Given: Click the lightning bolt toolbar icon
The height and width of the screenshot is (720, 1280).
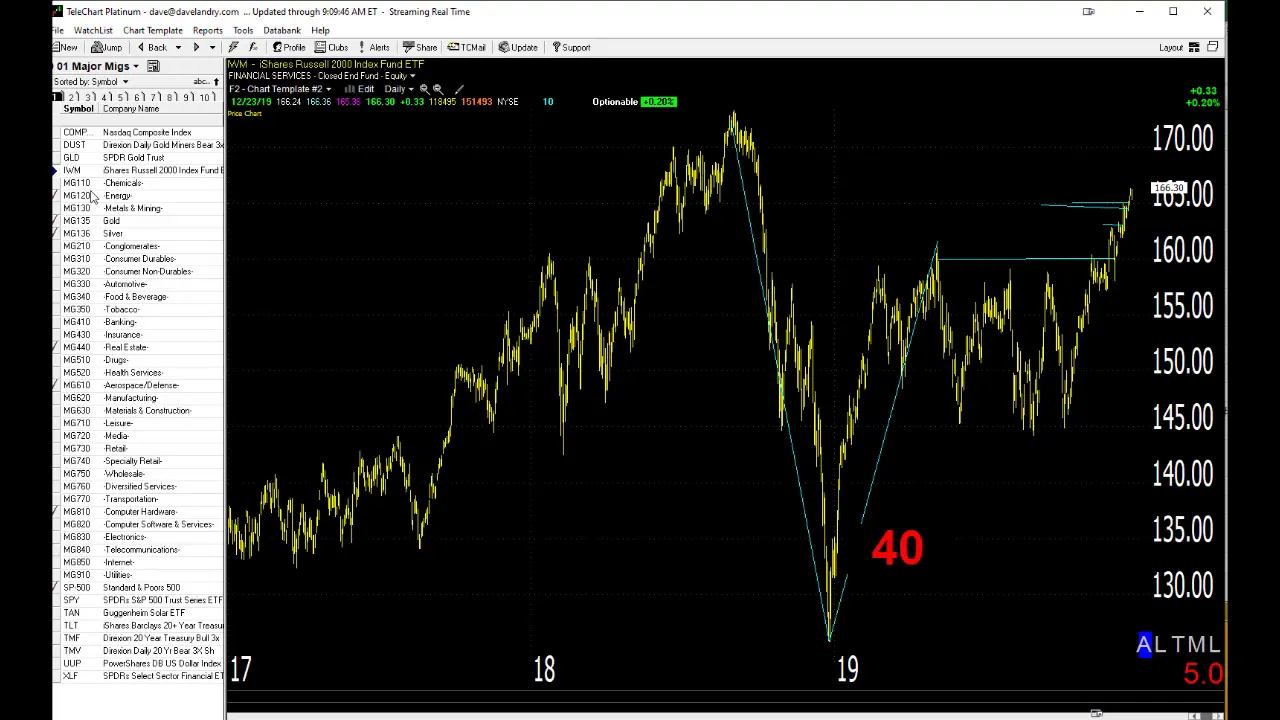Looking at the screenshot, I should pos(234,47).
